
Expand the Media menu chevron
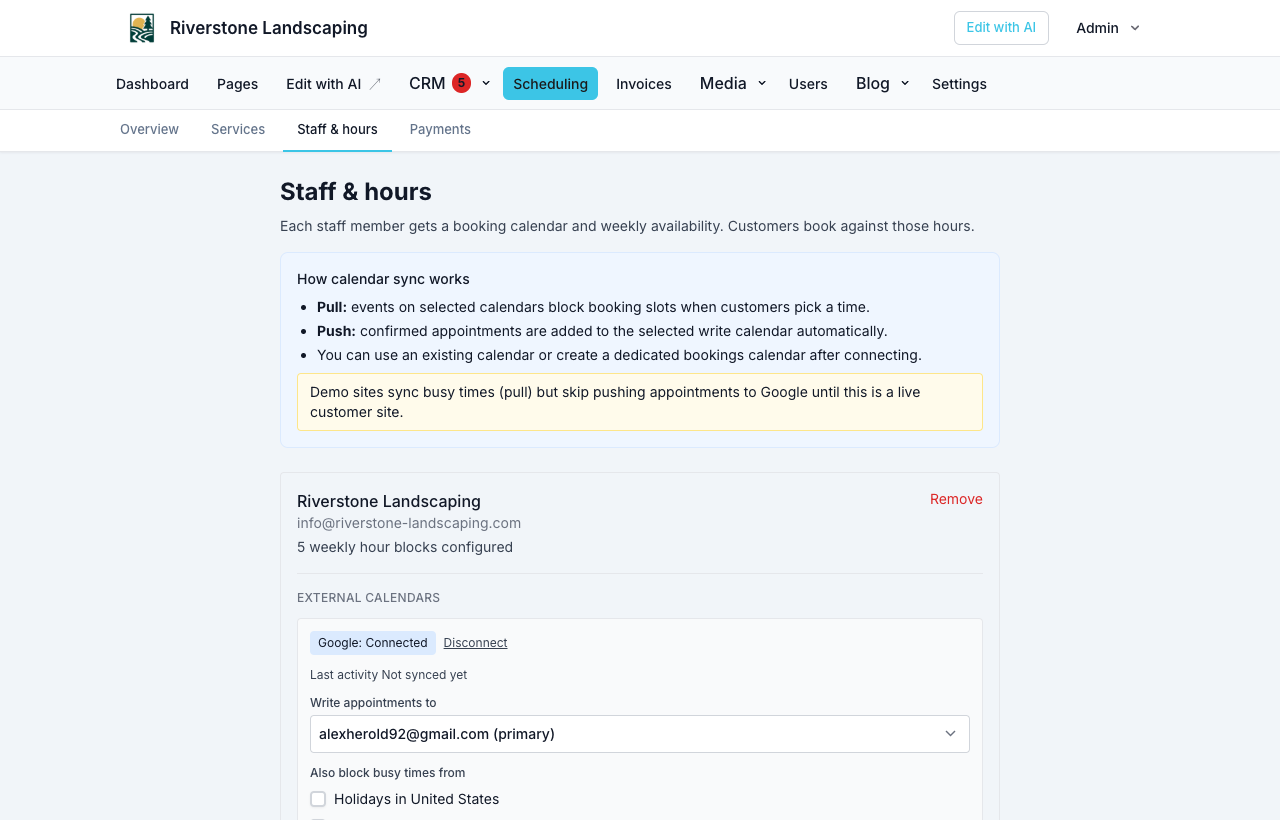click(762, 83)
